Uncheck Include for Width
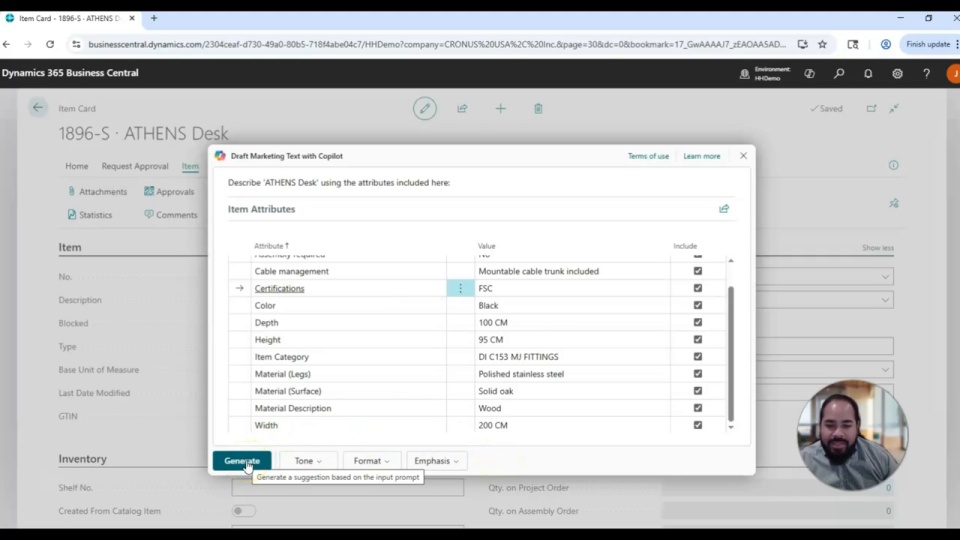This screenshot has width=960, height=540. (x=697, y=425)
